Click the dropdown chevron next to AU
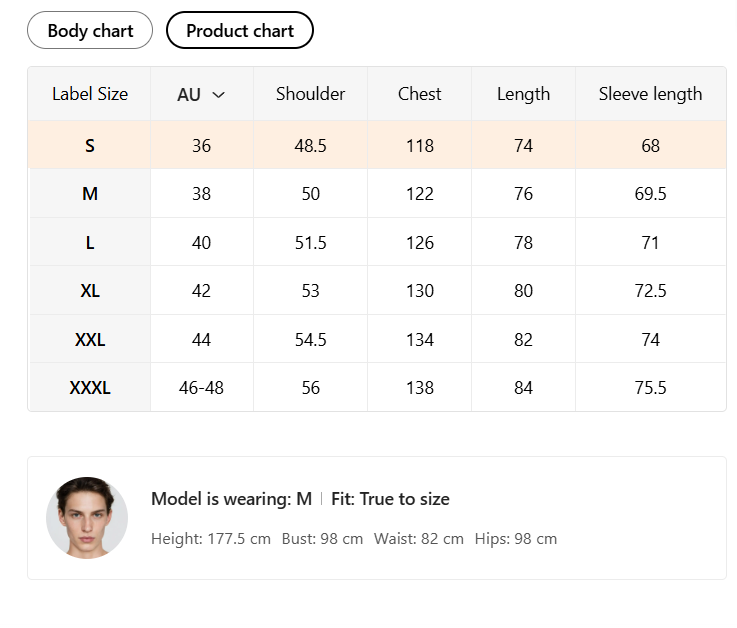 219,95
